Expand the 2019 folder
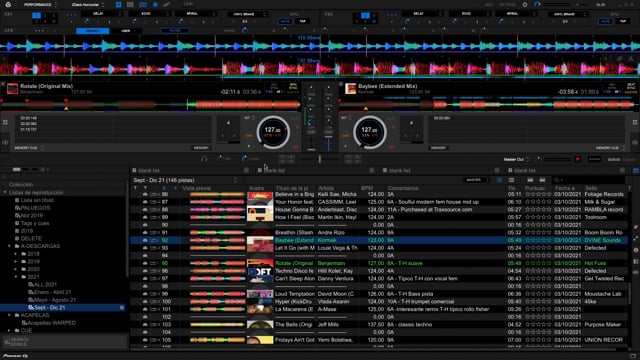The image size is (640, 360). [x=16, y=262]
